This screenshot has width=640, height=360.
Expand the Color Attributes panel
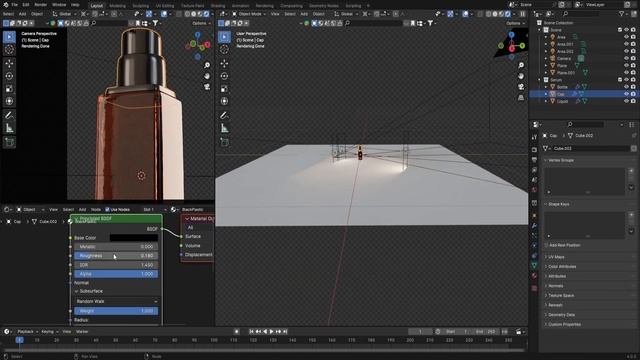click(x=562, y=267)
